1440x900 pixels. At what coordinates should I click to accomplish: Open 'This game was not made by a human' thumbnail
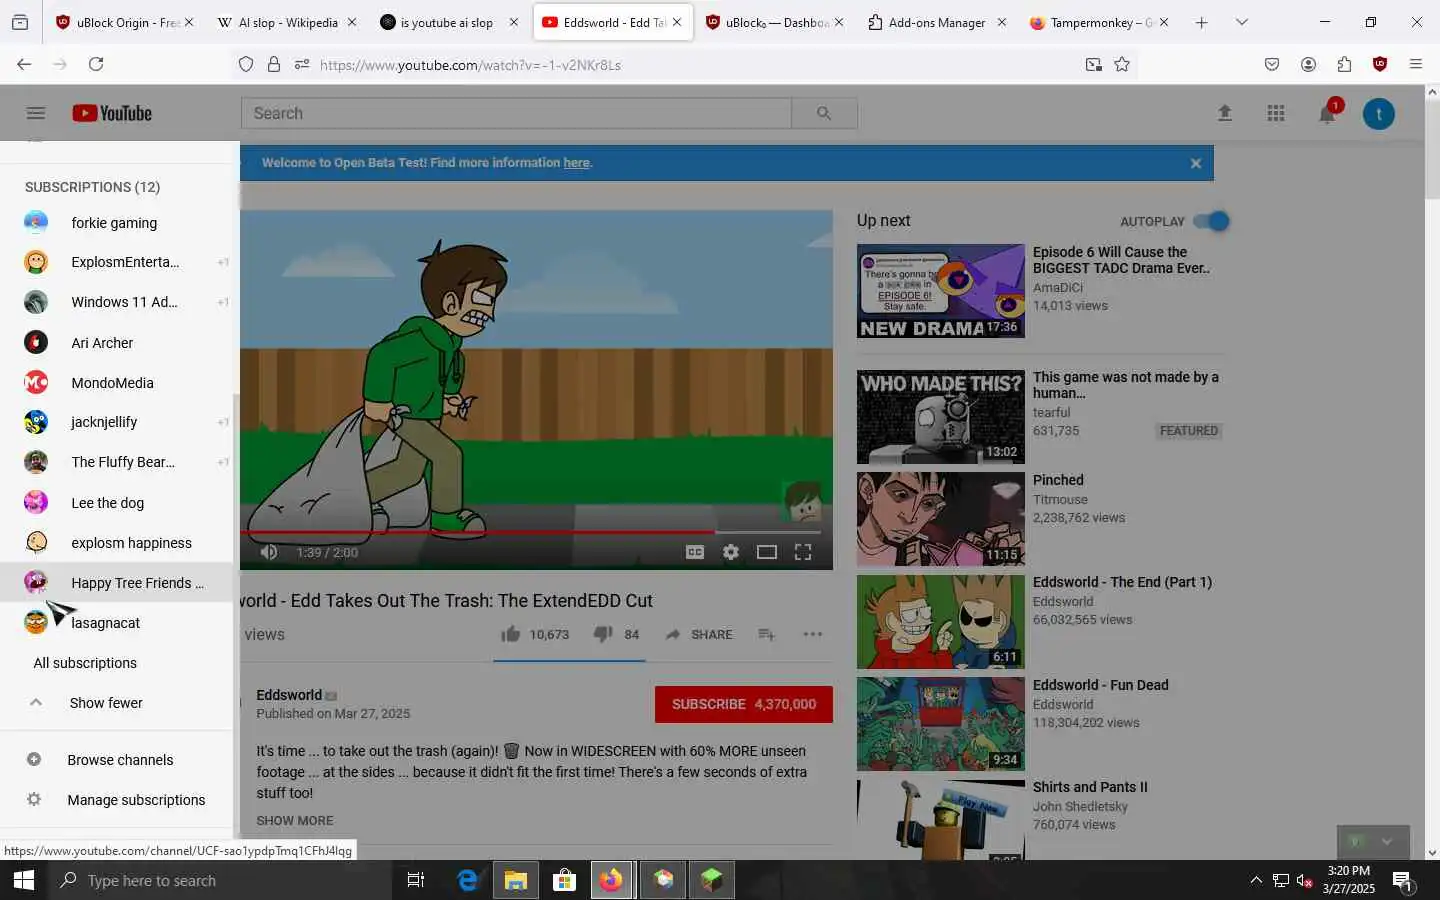(x=941, y=417)
